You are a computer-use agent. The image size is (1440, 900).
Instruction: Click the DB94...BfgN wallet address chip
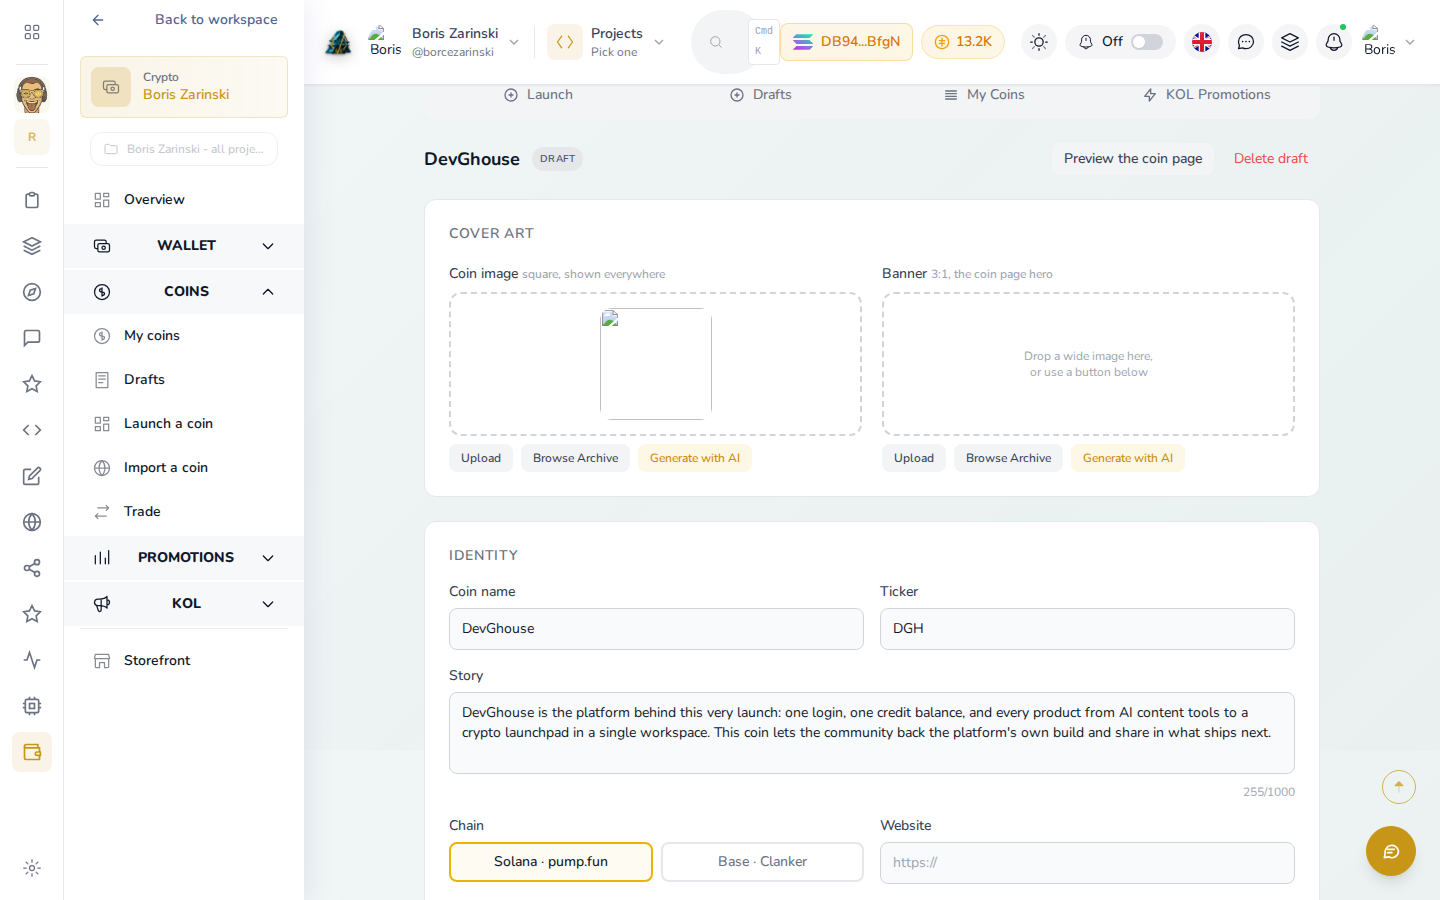coord(846,42)
